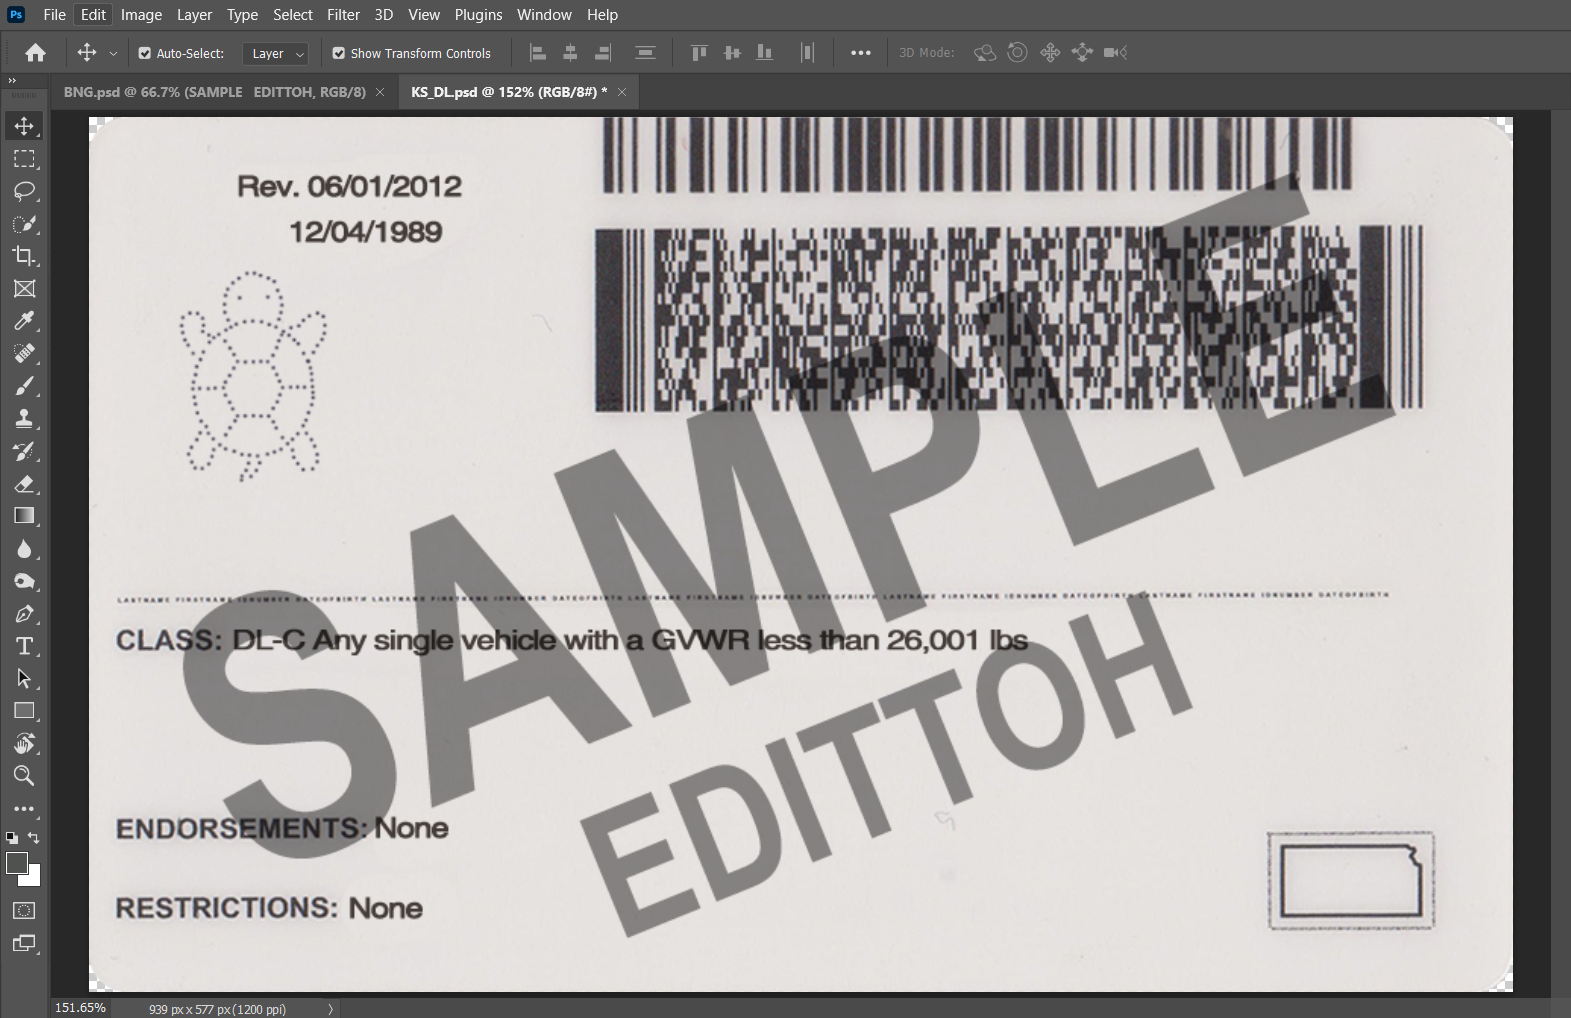The height and width of the screenshot is (1018, 1571).
Task: Open the Plugins menu
Action: click(x=478, y=15)
